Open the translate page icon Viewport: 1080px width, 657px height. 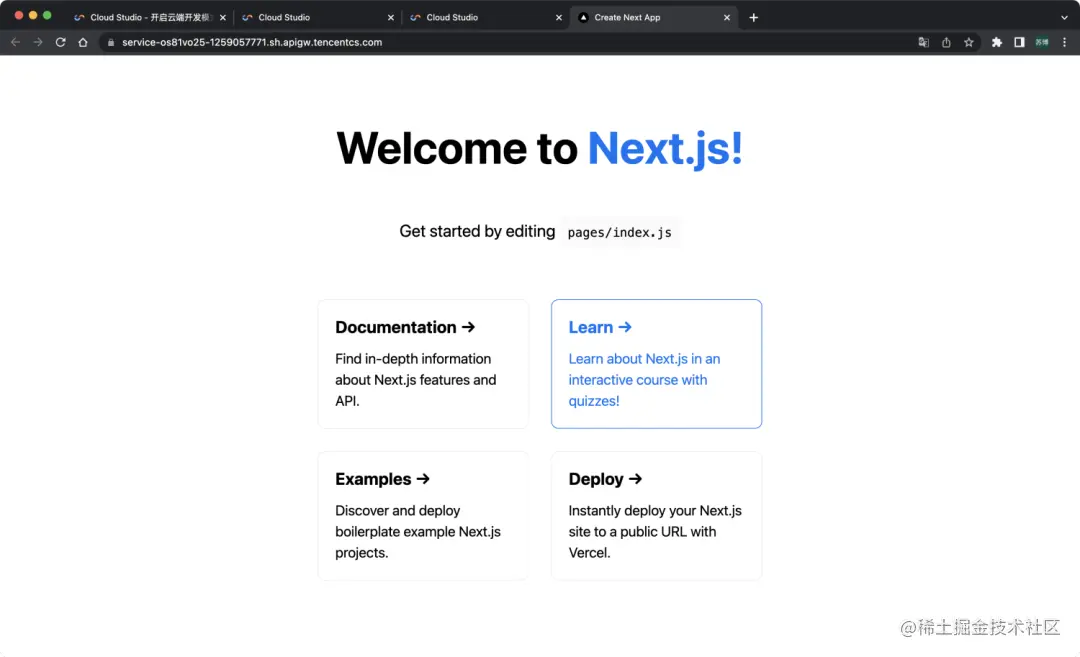924,42
